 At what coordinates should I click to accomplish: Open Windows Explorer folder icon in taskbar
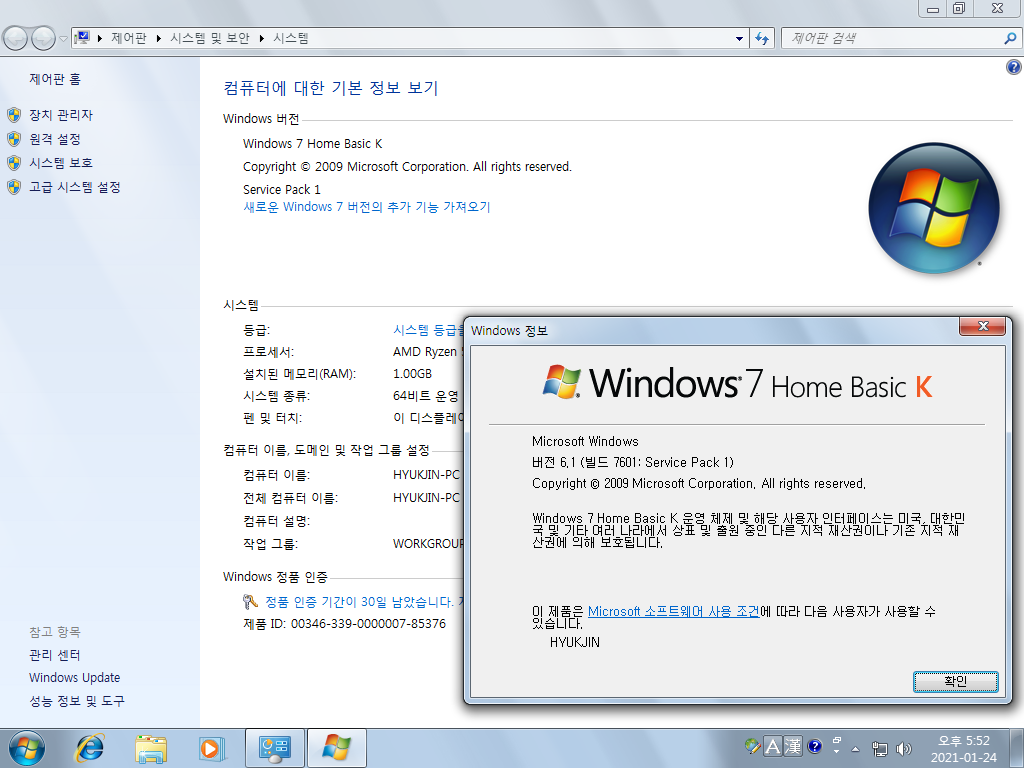point(151,748)
